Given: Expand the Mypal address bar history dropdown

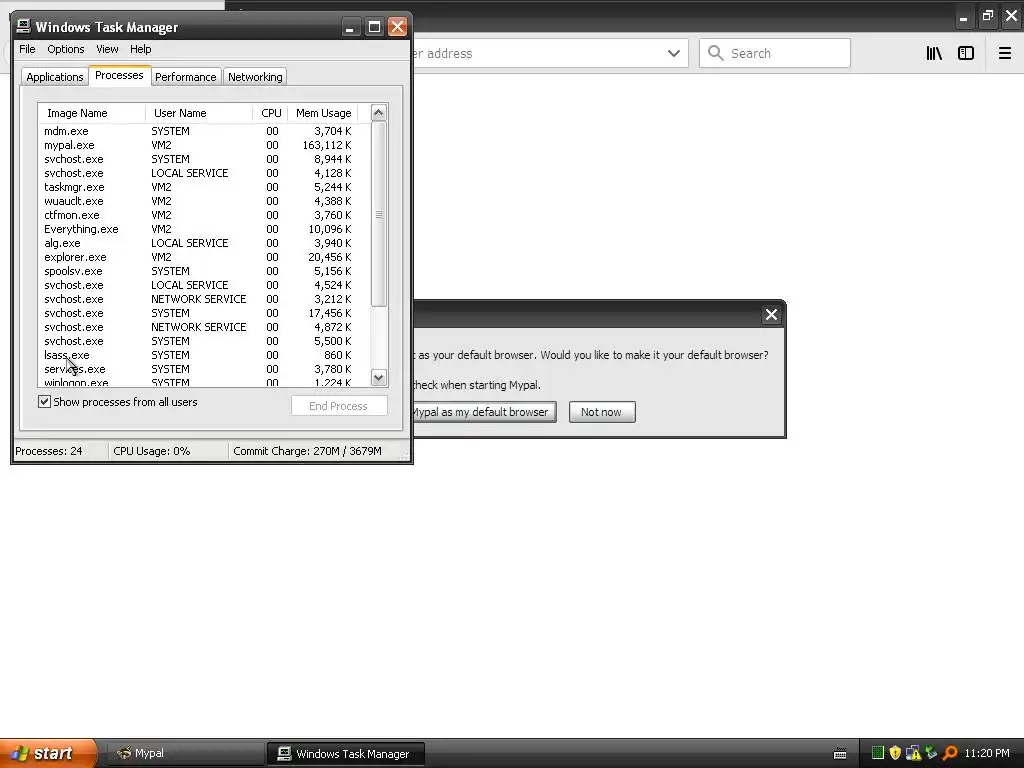Looking at the screenshot, I should (674, 54).
